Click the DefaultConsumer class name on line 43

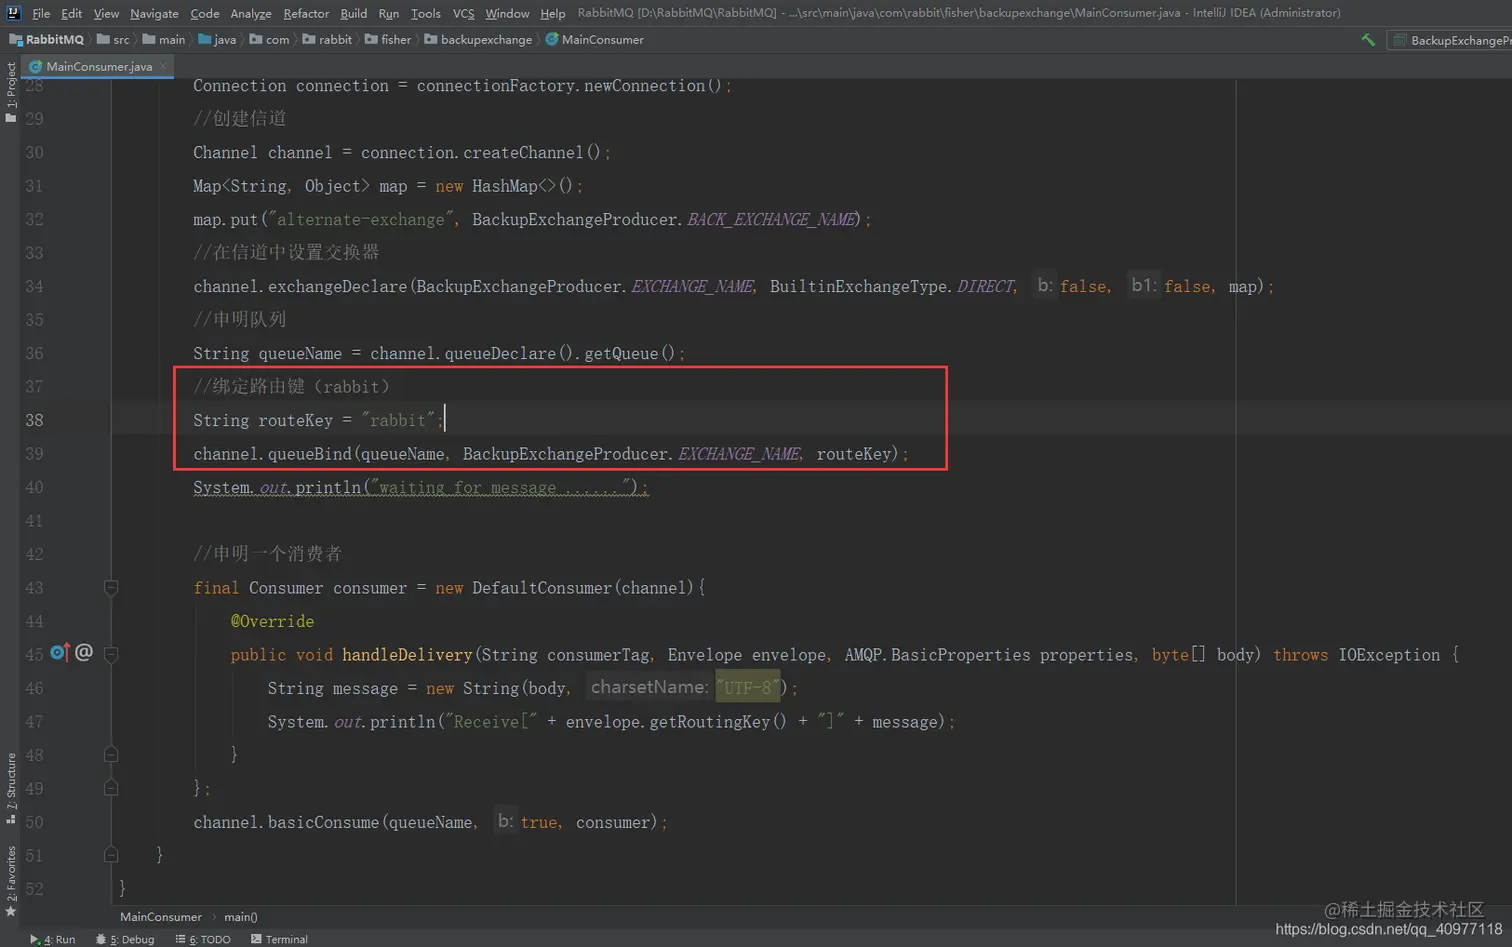coord(541,588)
